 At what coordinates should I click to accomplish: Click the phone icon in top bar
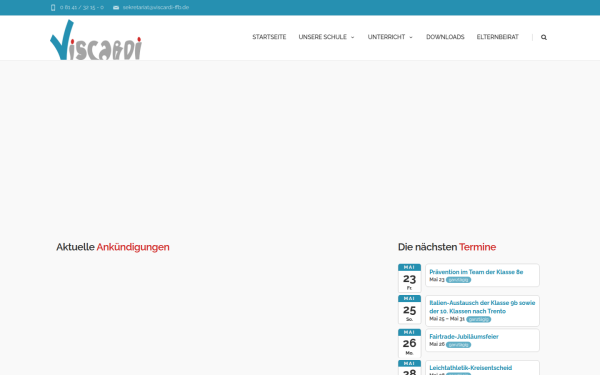pos(53,7)
